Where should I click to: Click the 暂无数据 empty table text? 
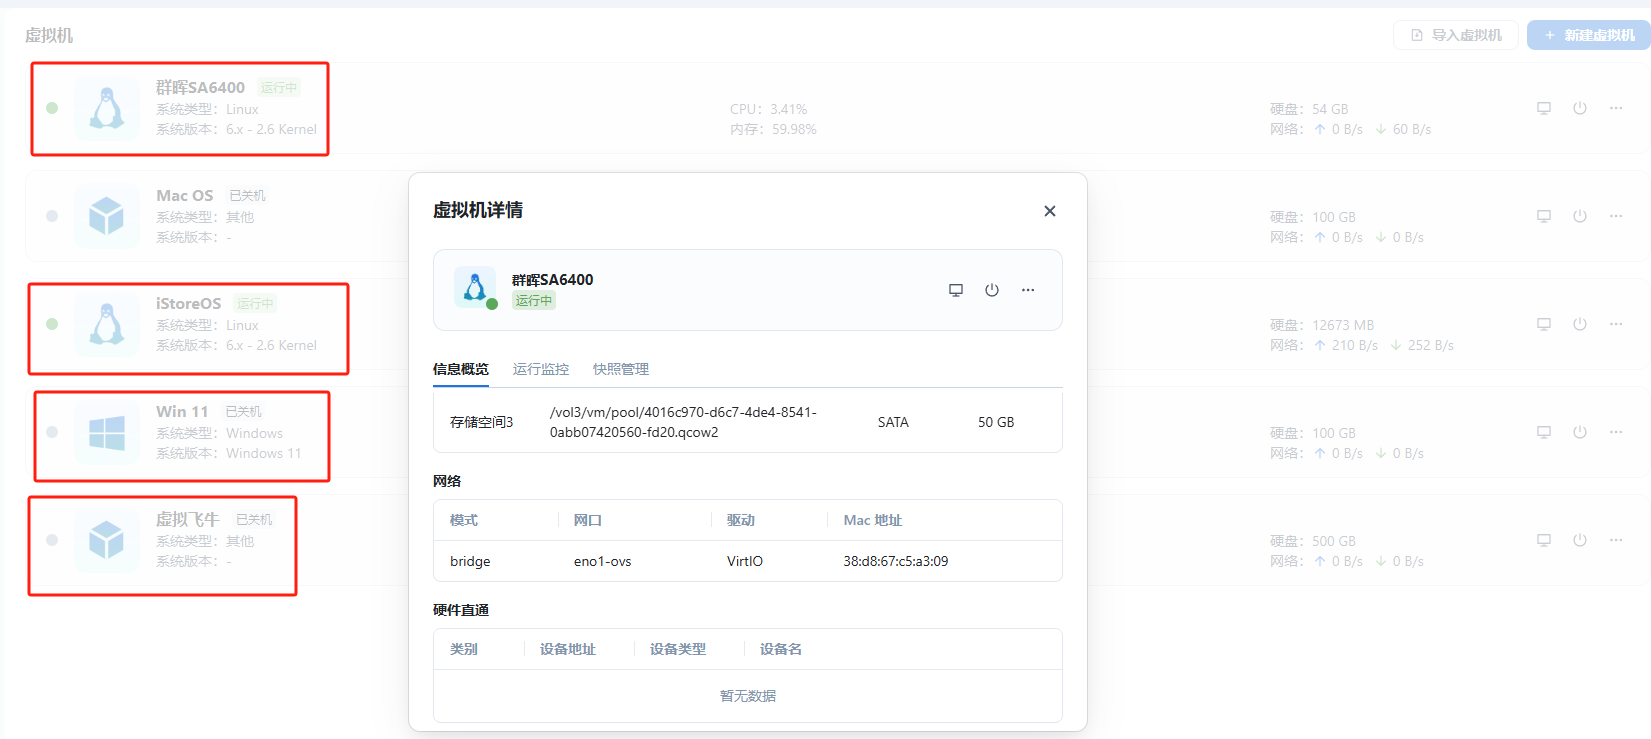pos(748,696)
